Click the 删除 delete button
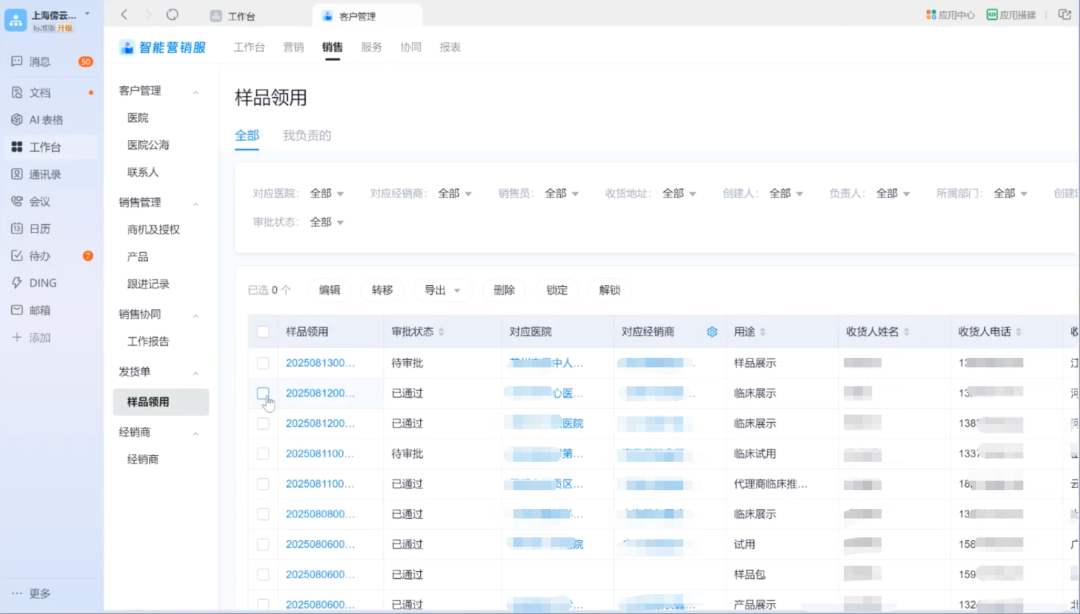Image resolution: width=1080 pixels, height=614 pixels. (504, 290)
